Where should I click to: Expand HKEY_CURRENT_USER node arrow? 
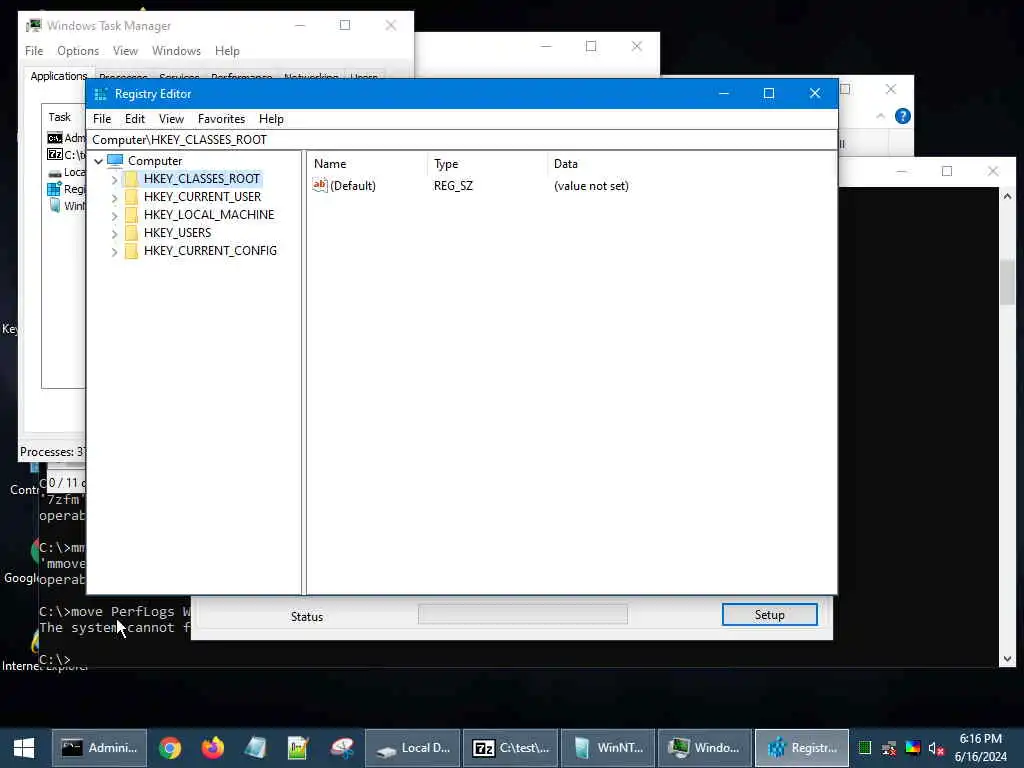pyautogui.click(x=114, y=197)
